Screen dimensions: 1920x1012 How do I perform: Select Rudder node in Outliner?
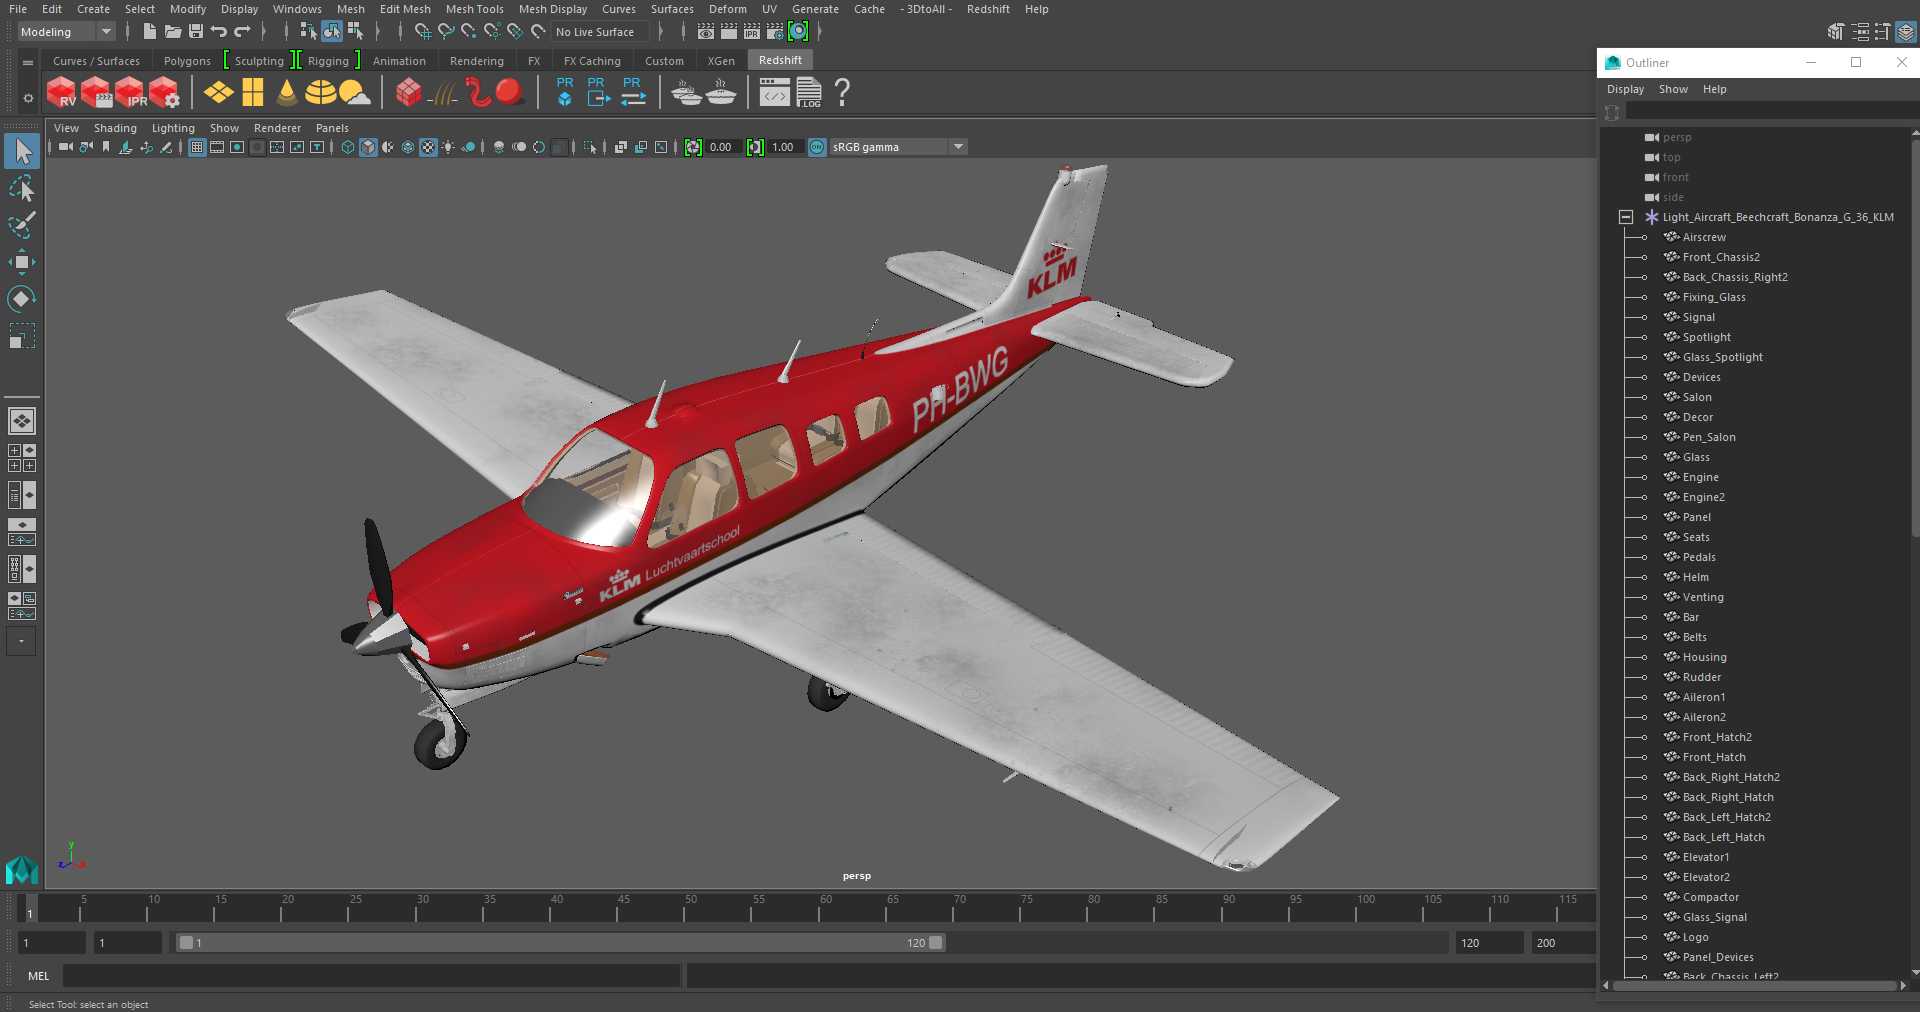(1701, 677)
